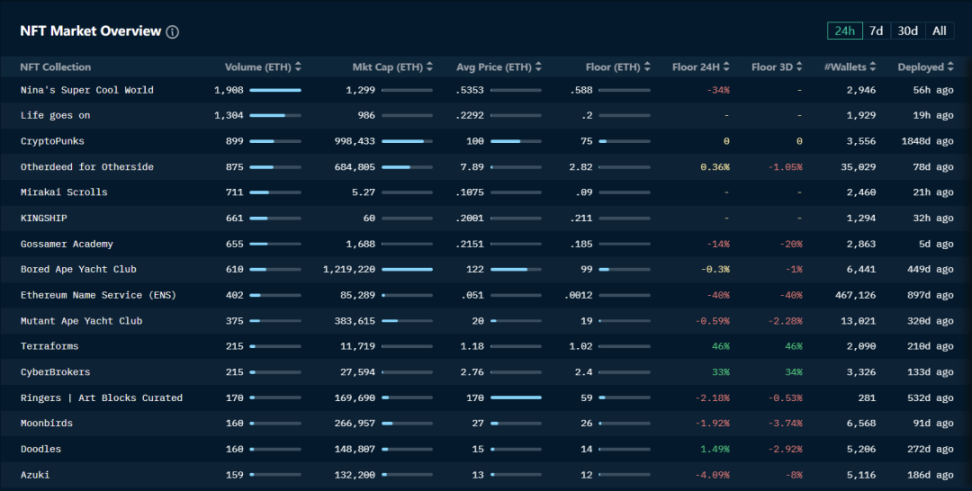Click Gossamer Academy floor value .185
972x491 pixels.
(x=581, y=244)
